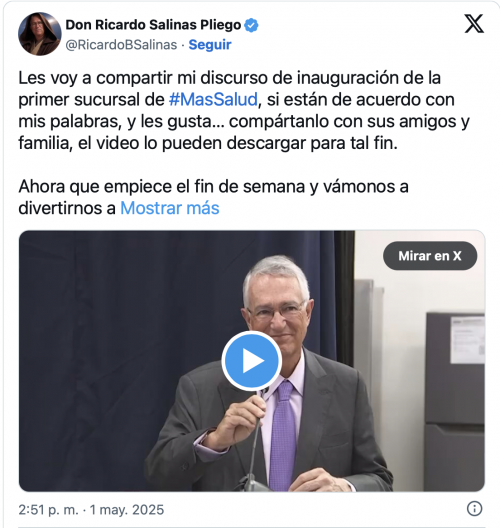Click the purple tie in the video preview

point(283,433)
